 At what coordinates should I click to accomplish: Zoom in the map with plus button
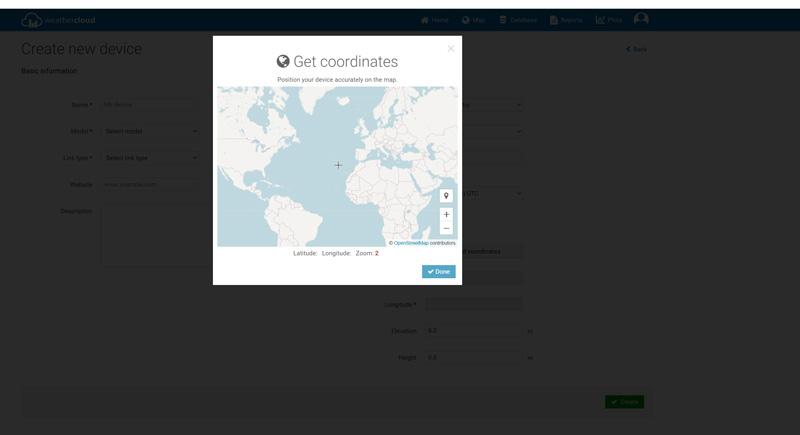pos(446,215)
